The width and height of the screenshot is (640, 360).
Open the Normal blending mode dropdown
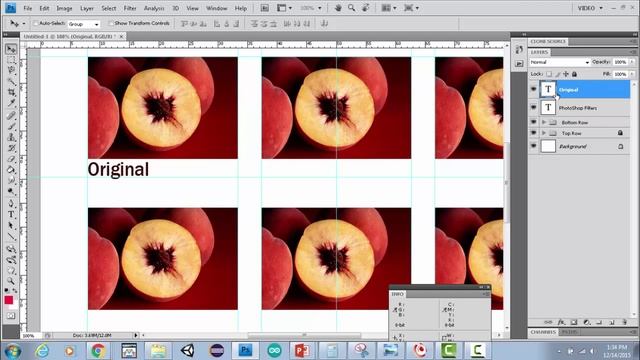tap(559, 62)
